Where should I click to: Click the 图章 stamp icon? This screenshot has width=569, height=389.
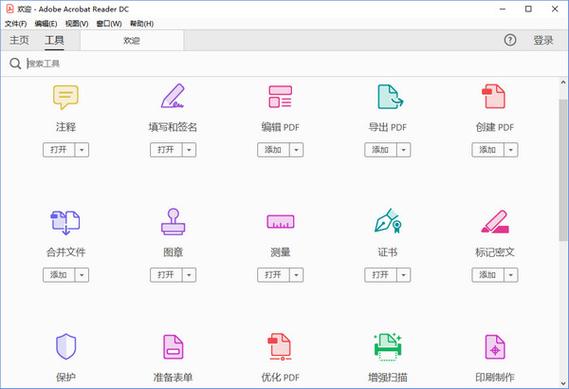(173, 221)
